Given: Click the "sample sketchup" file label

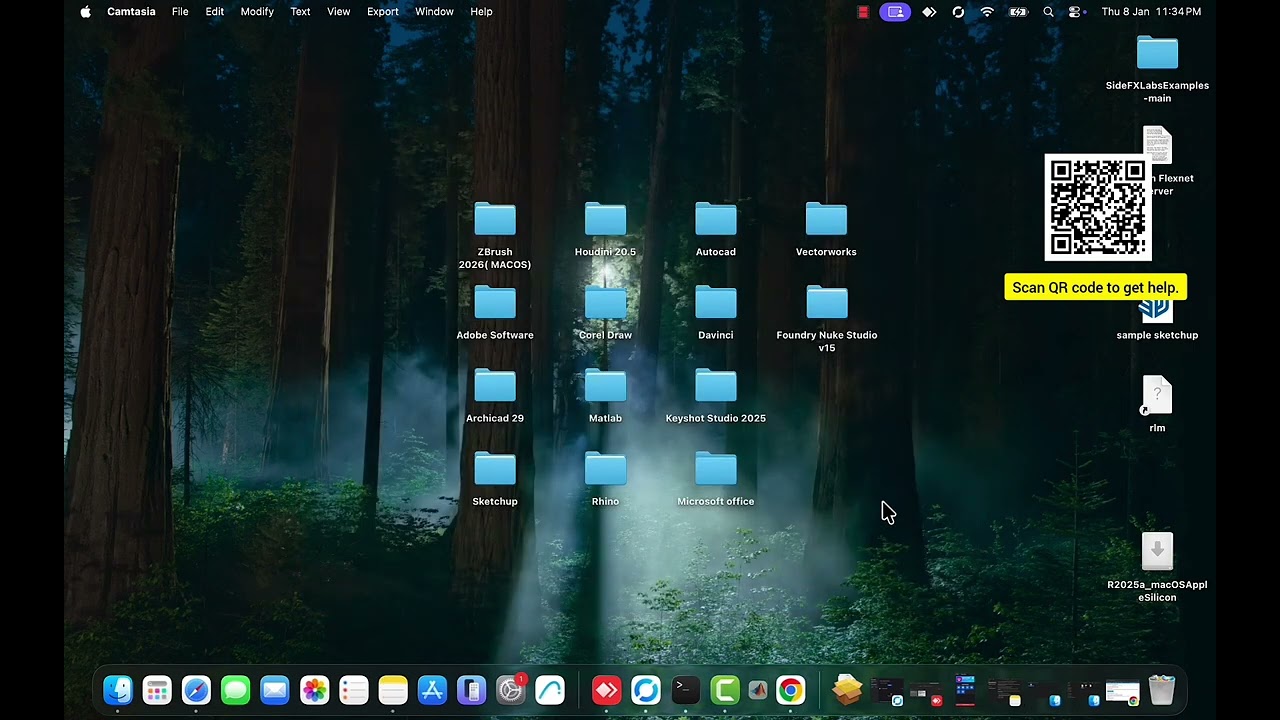Looking at the screenshot, I should (1157, 335).
